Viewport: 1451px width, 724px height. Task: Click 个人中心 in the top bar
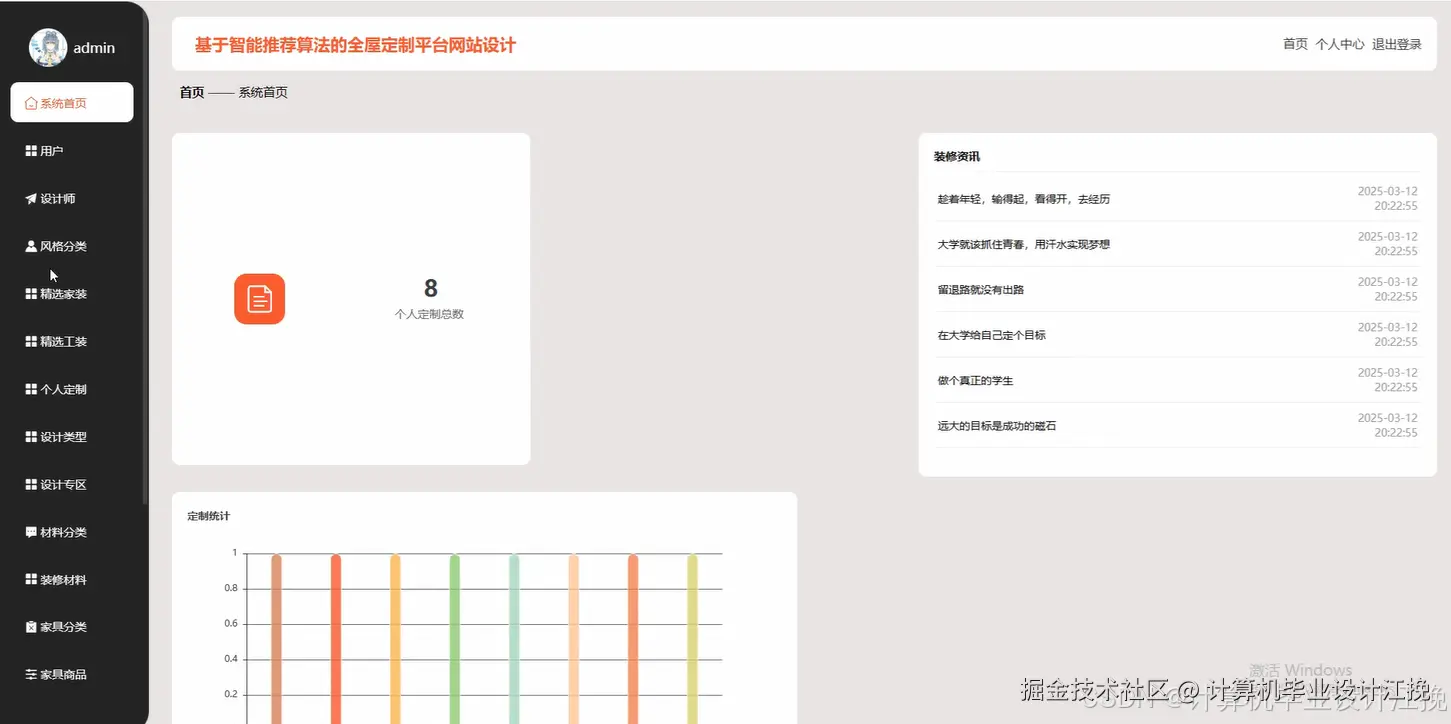point(1338,43)
